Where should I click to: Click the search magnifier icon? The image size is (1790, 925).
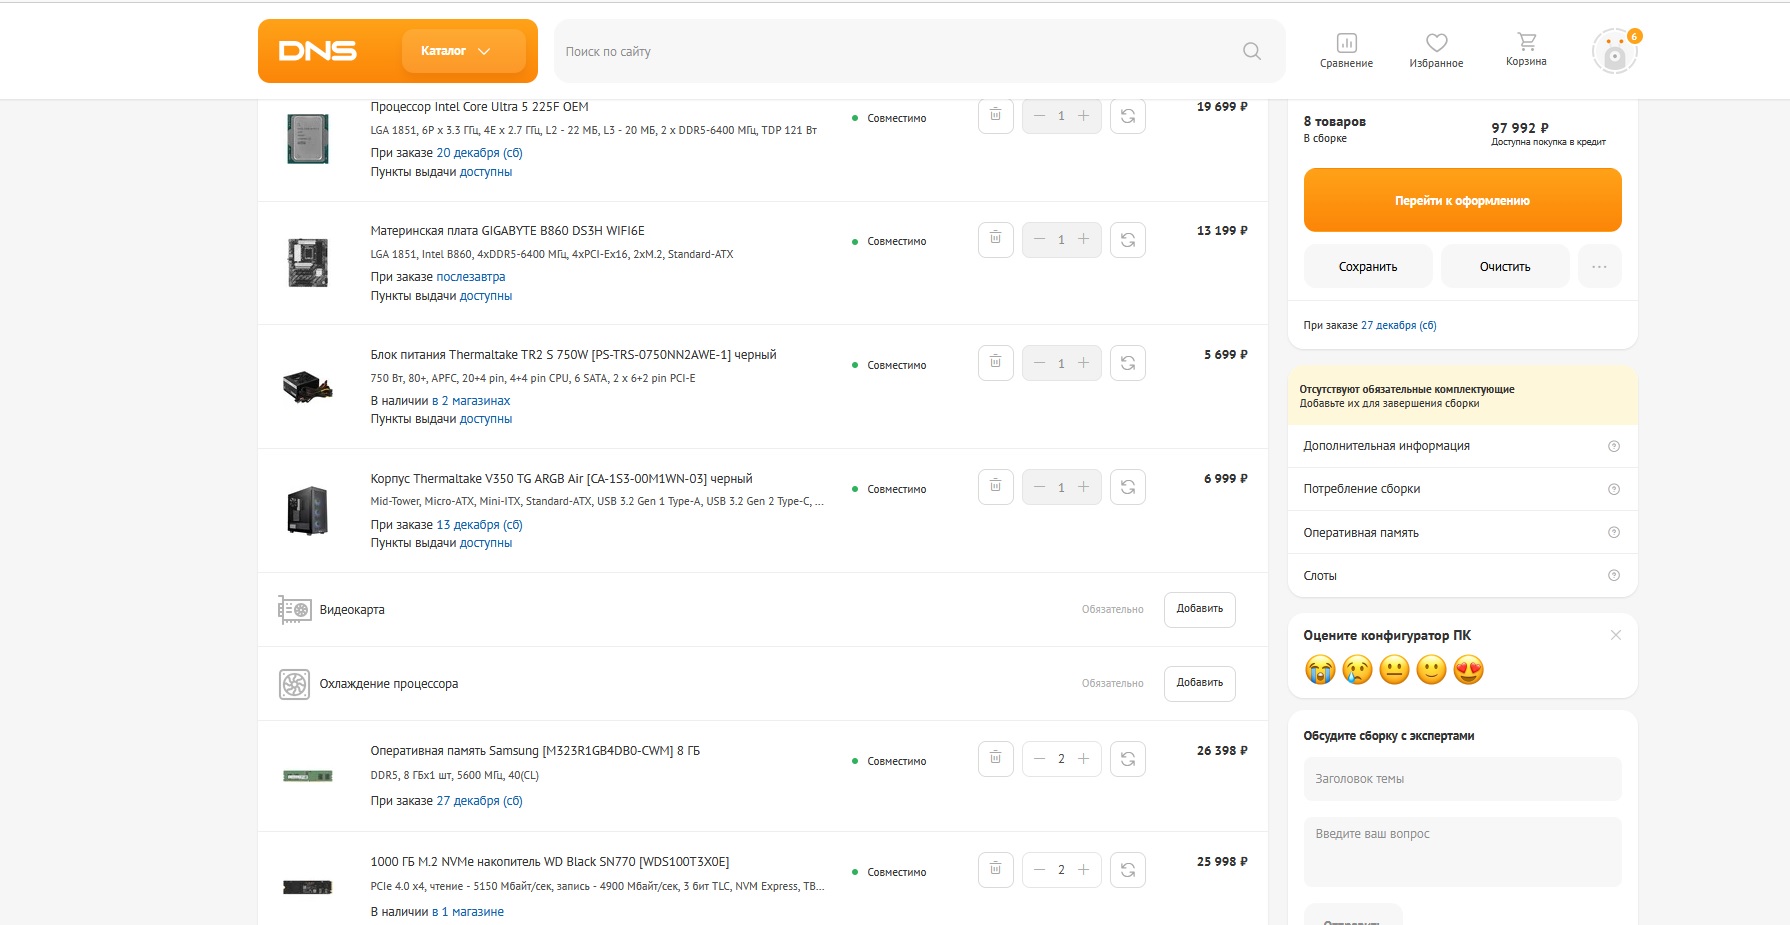pyautogui.click(x=1251, y=51)
